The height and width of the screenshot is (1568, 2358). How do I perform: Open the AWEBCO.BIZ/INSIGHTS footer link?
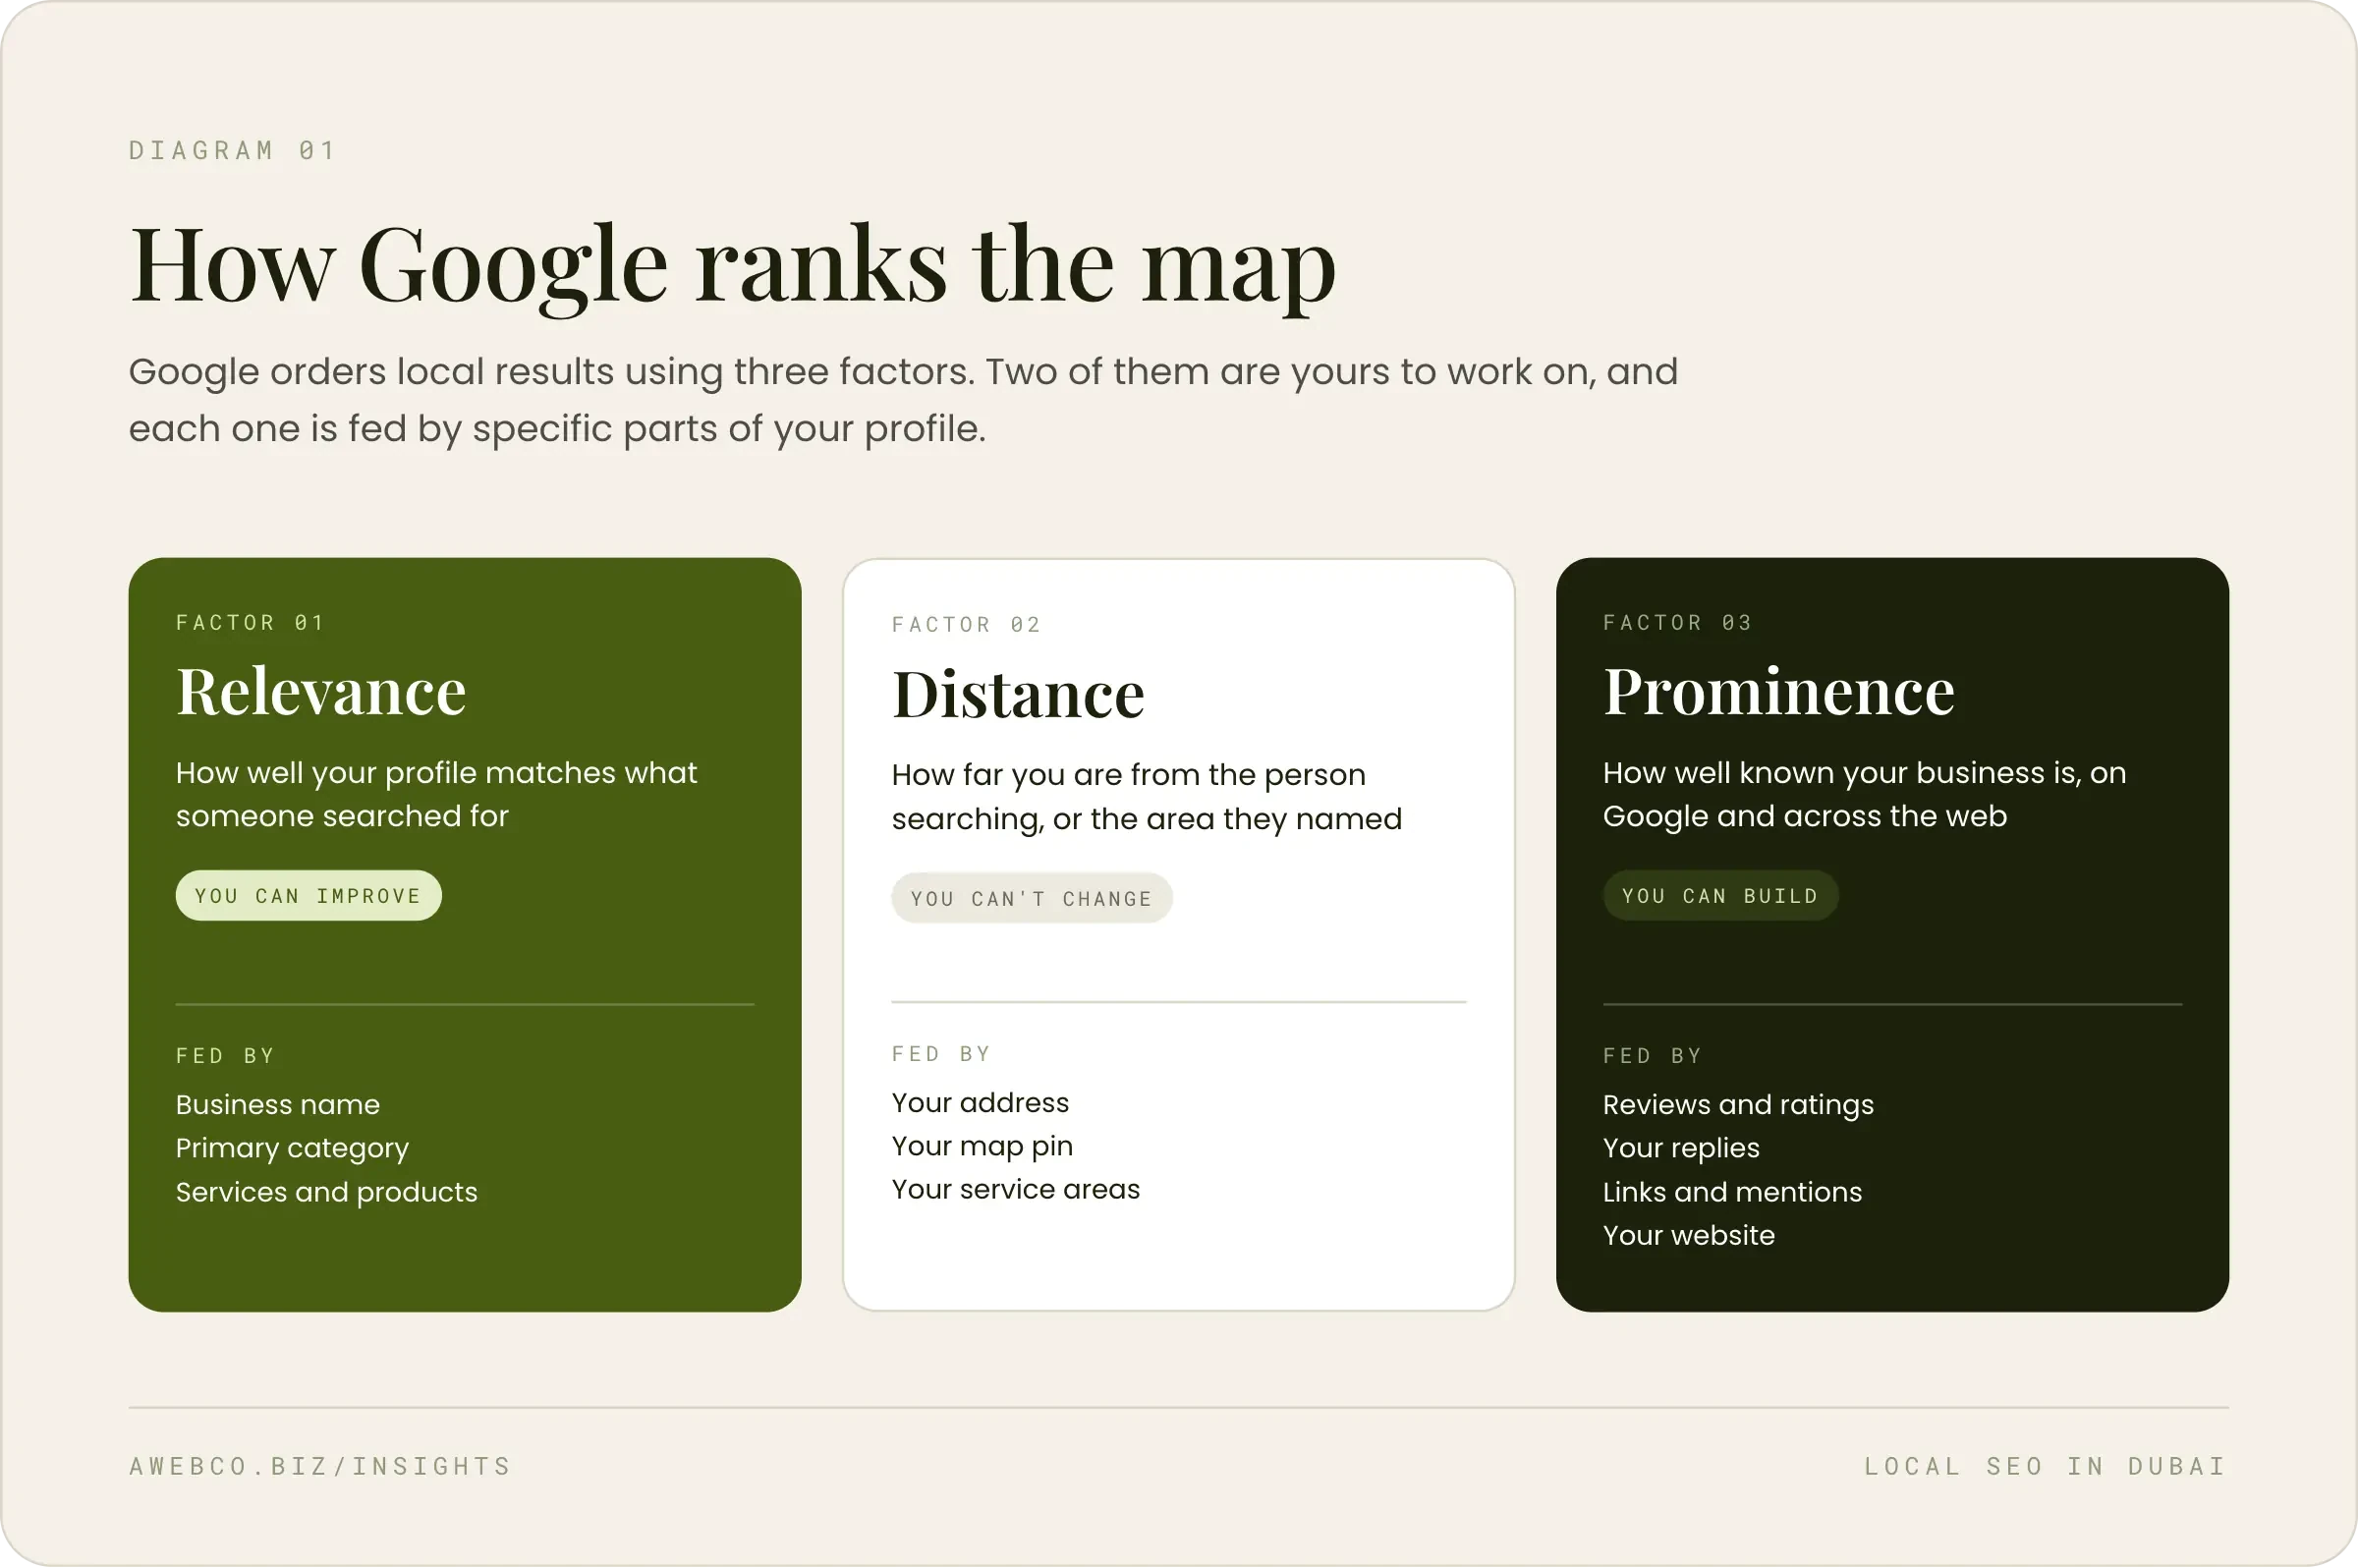320,1467
